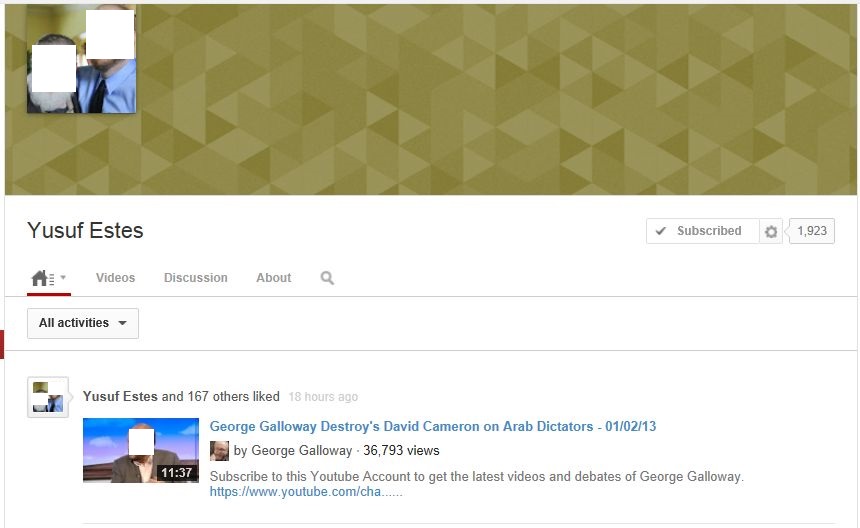Click the Yusuf Estes channel title heading

[85, 231]
